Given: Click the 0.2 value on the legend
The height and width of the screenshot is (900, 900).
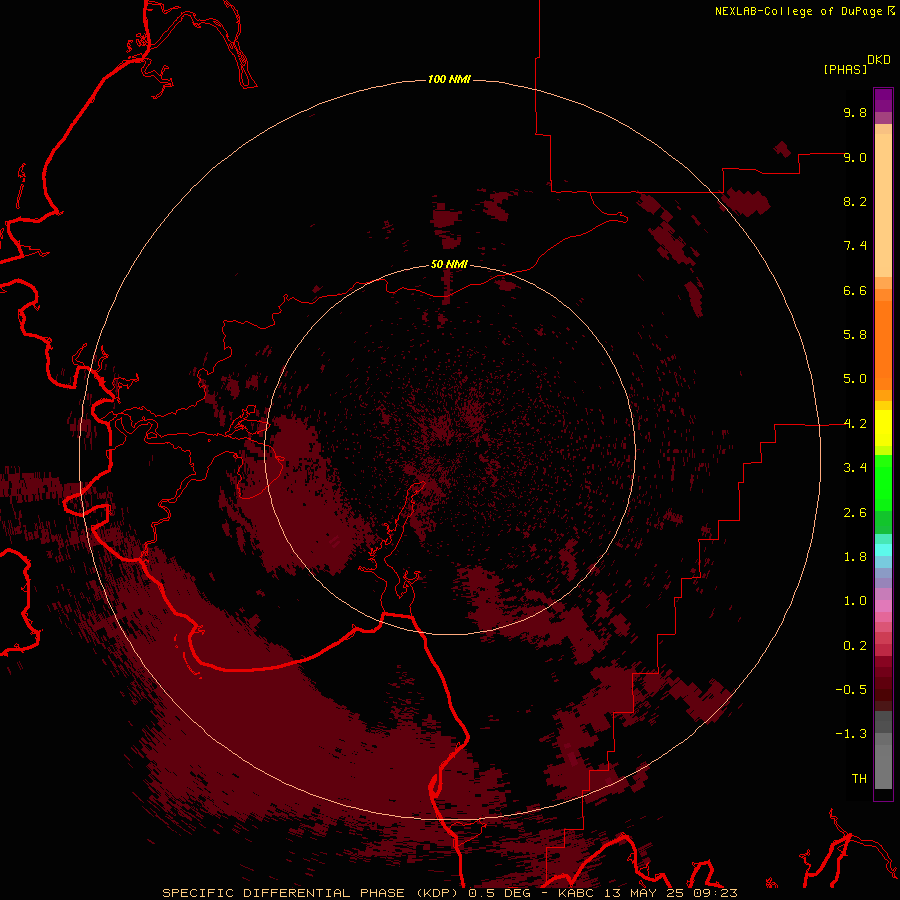Looking at the screenshot, I should click(x=855, y=646).
